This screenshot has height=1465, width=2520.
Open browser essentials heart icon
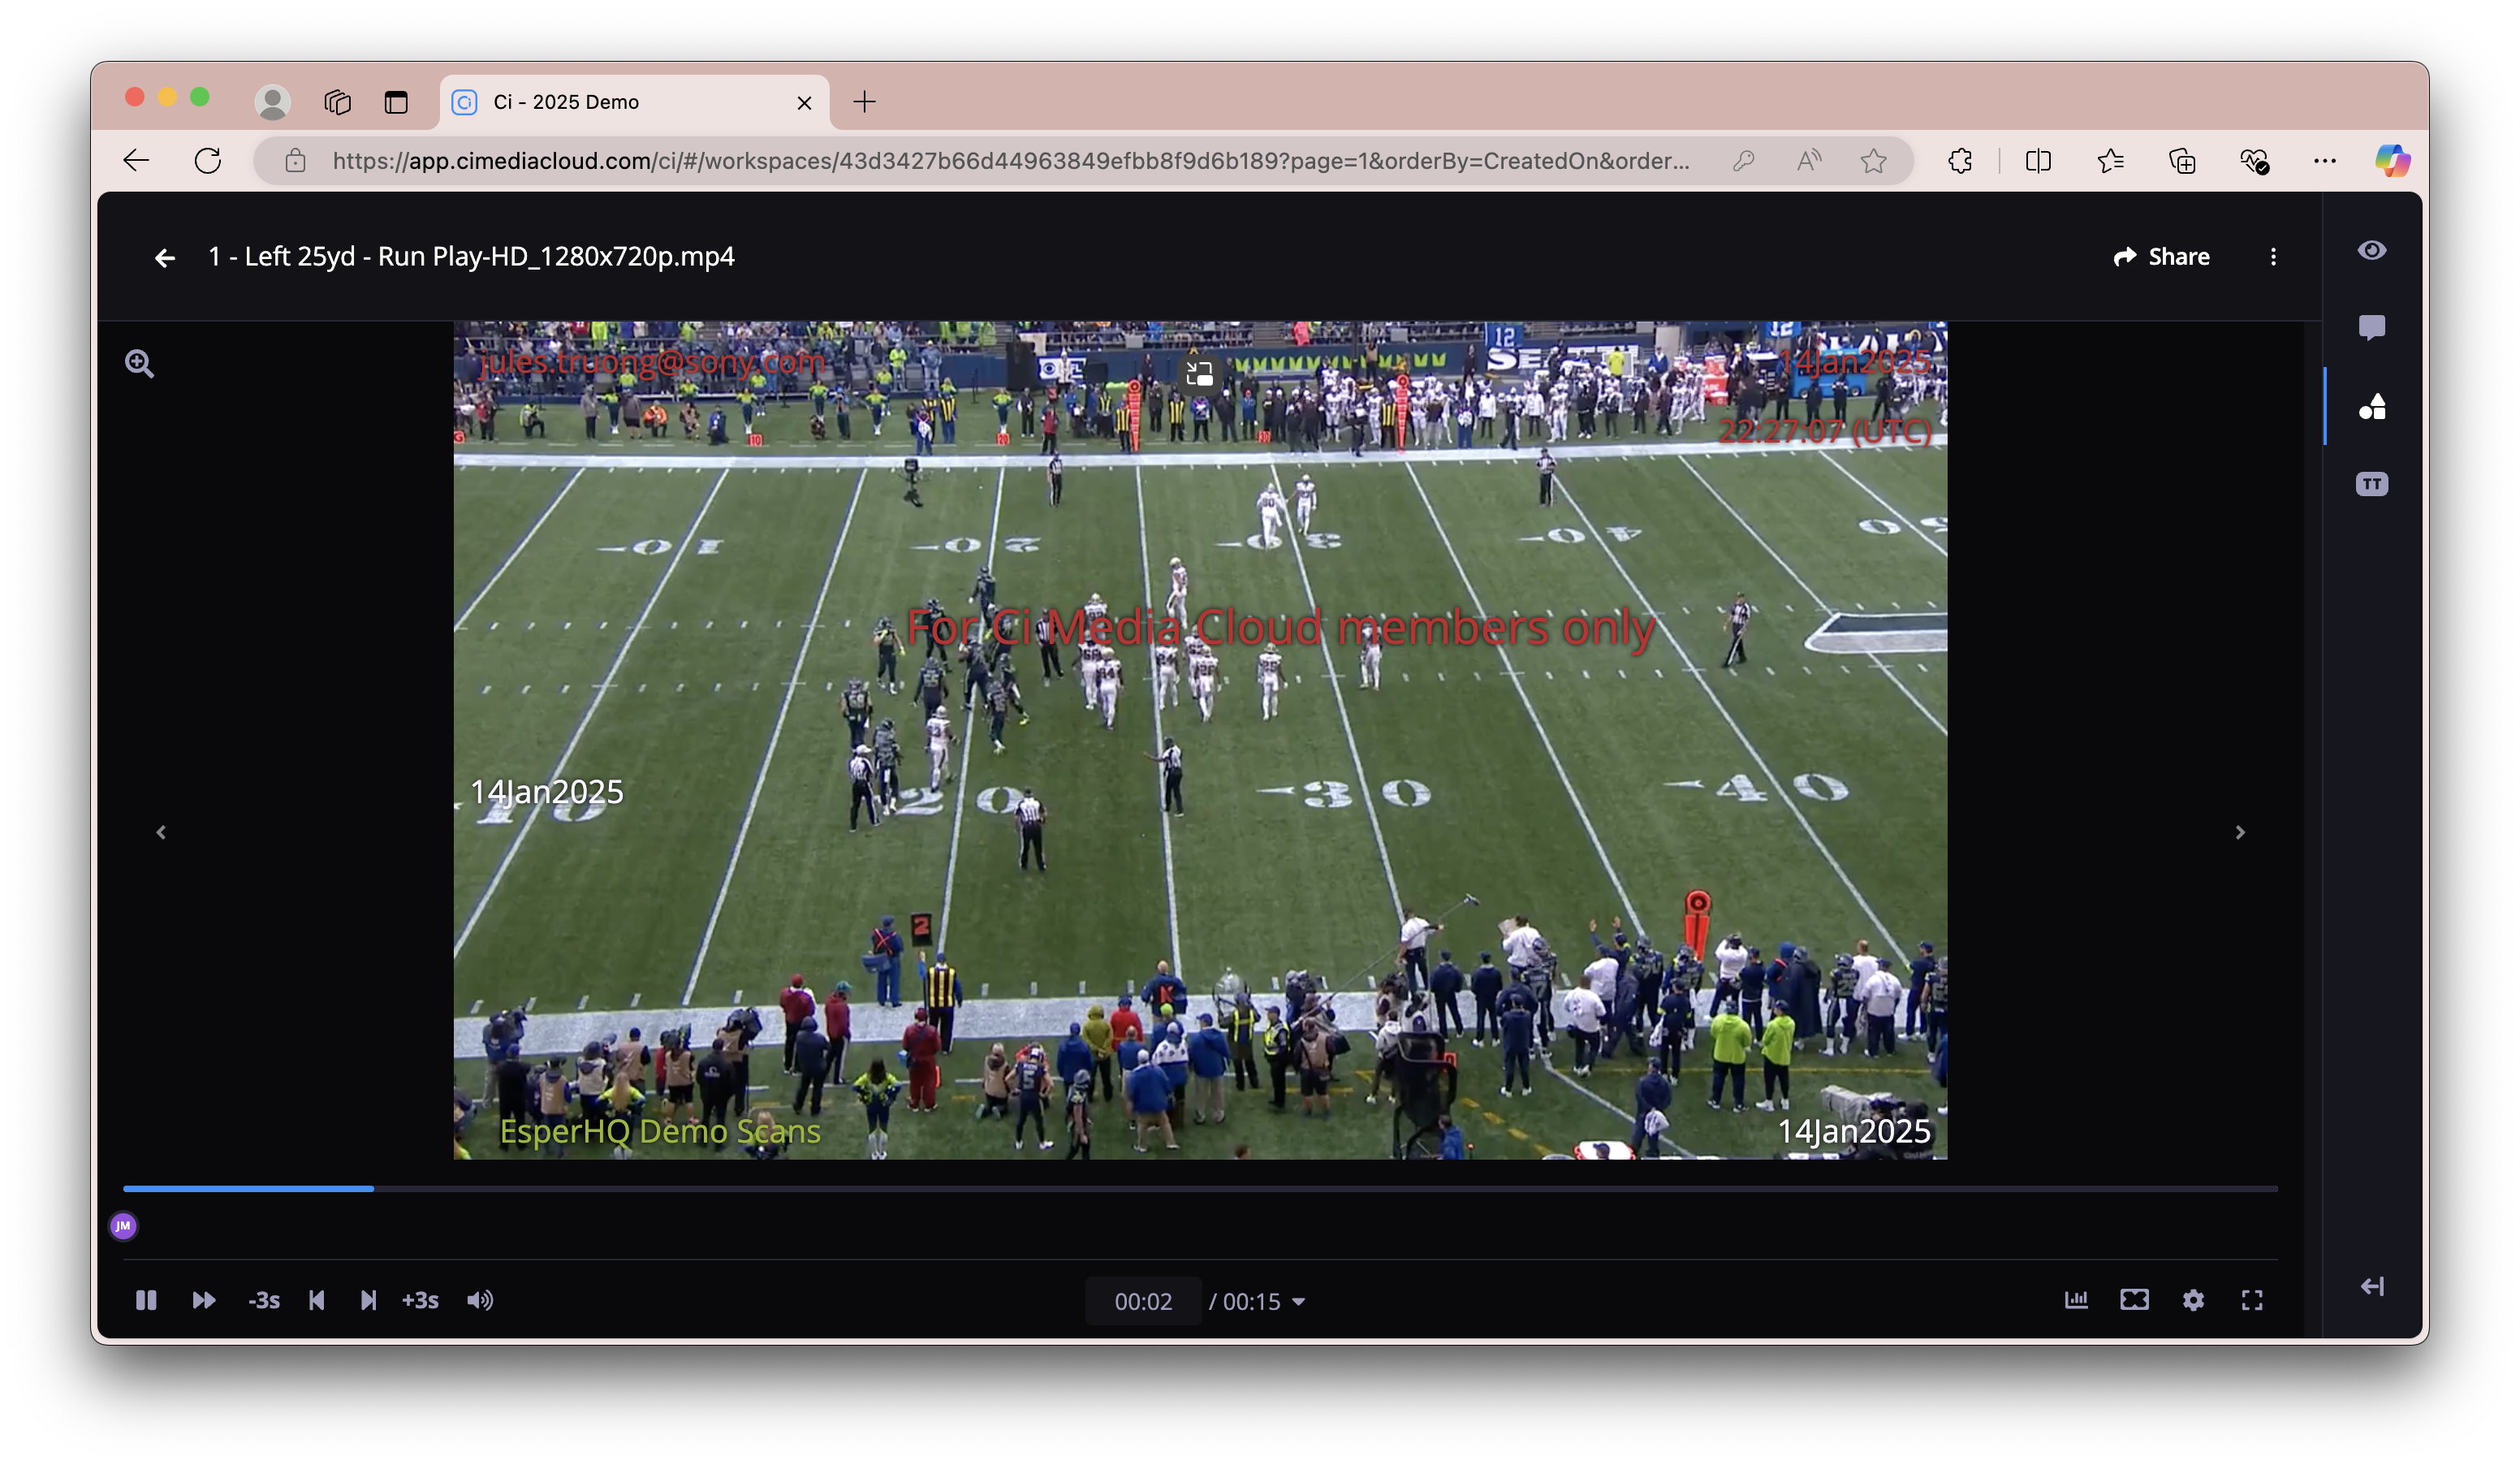pyautogui.click(x=2254, y=160)
